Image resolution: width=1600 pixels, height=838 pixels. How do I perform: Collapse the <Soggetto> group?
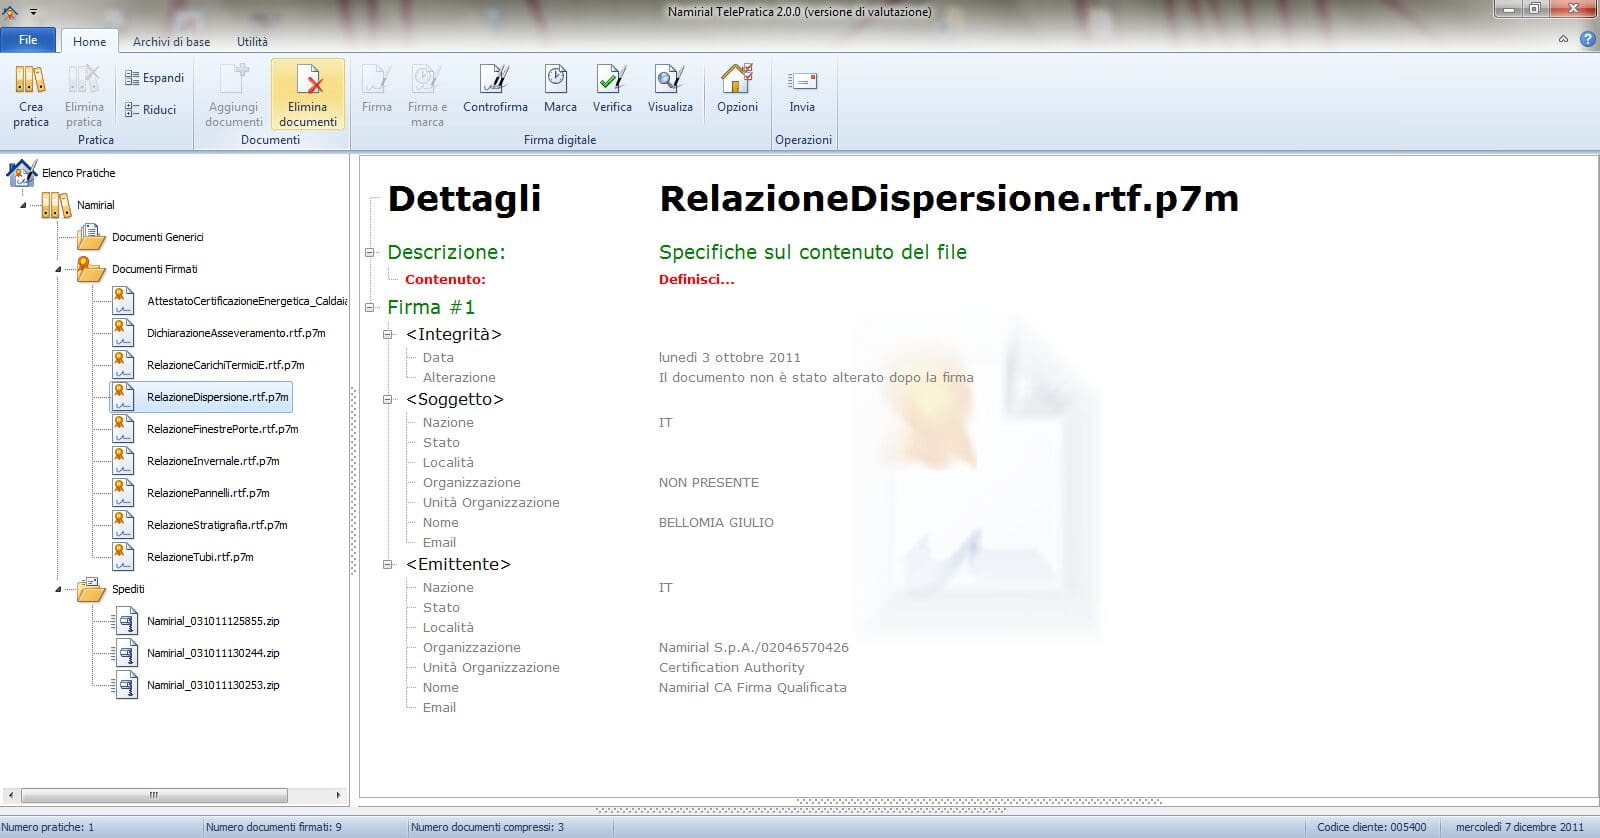[x=388, y=400]
